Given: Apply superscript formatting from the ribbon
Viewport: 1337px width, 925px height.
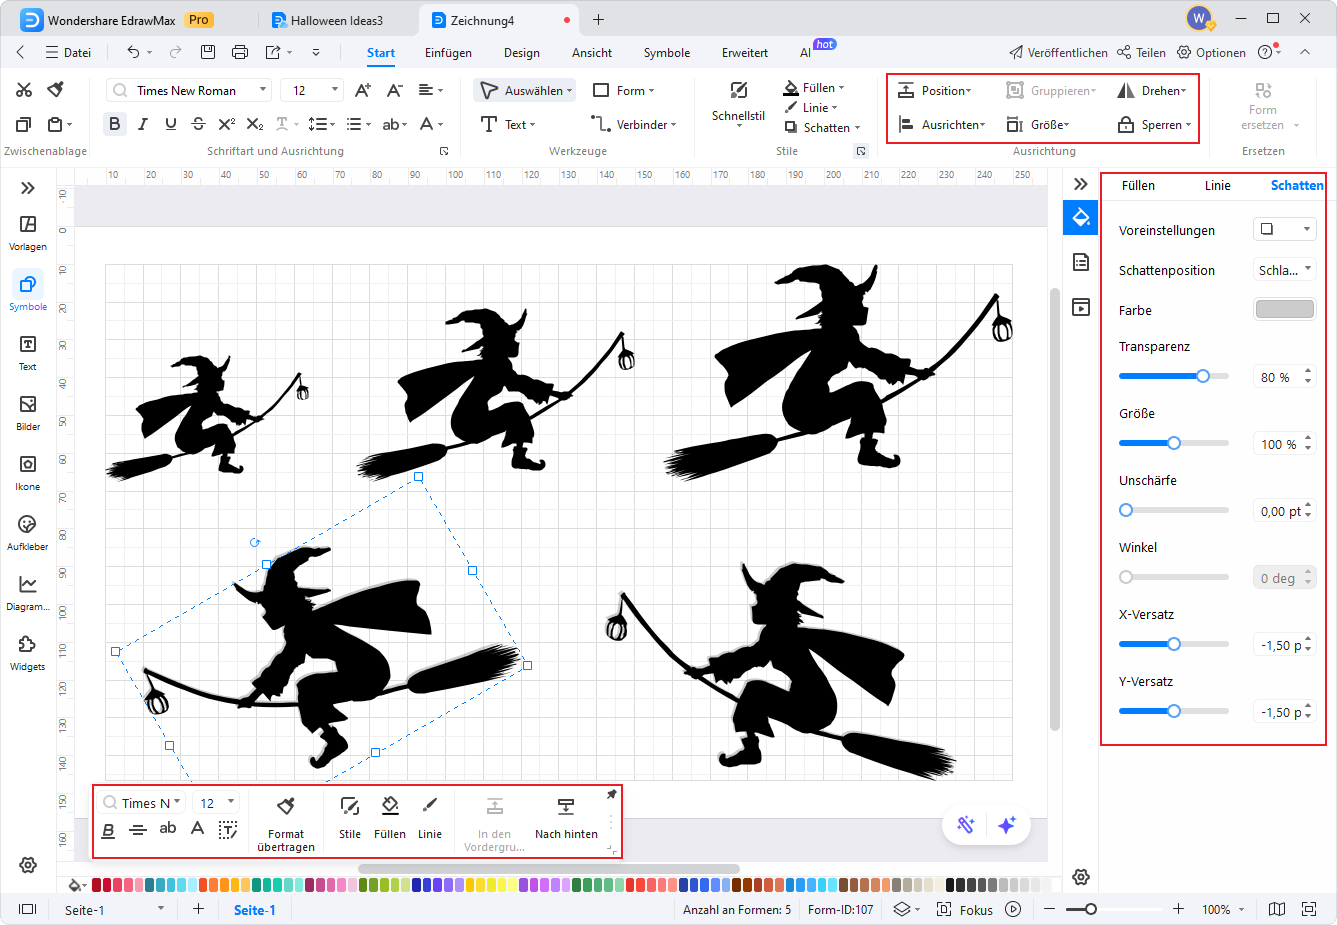Looking at the screenshot, I should click(225, 124).
